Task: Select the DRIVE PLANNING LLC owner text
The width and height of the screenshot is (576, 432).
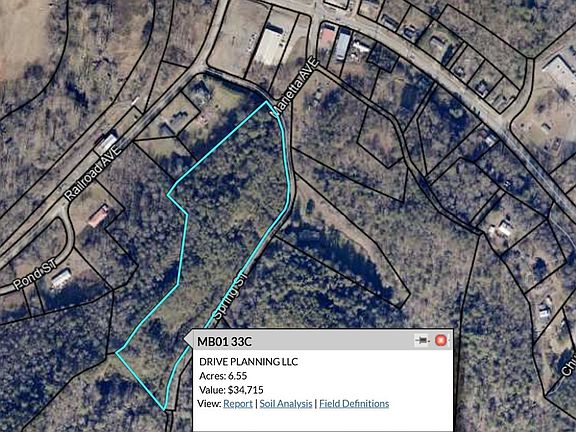Action: (248, 362)
